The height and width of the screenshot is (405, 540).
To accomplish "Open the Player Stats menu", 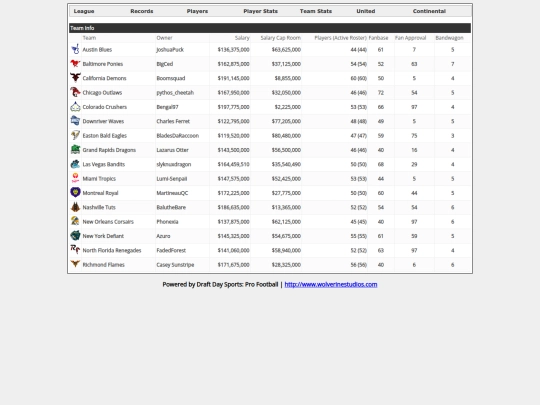I will click(261, 11).
